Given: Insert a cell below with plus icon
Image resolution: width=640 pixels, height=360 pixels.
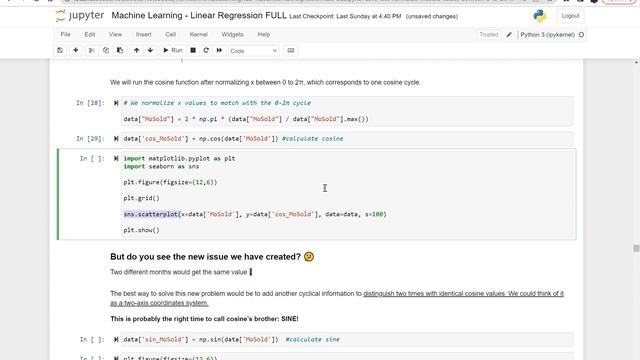Looking at the screenshot, I should (x=76, y=50).
